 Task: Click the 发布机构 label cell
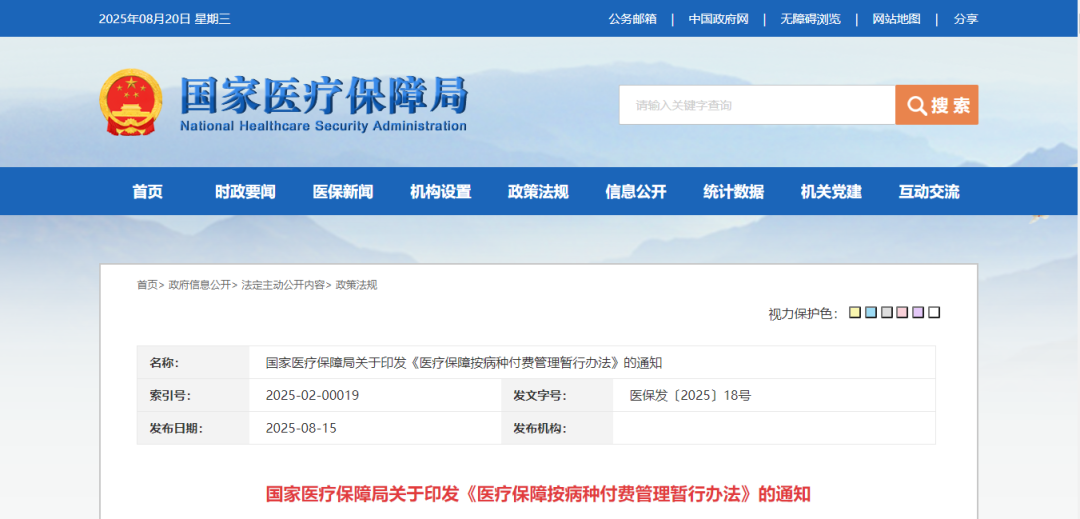click(557, 428)
